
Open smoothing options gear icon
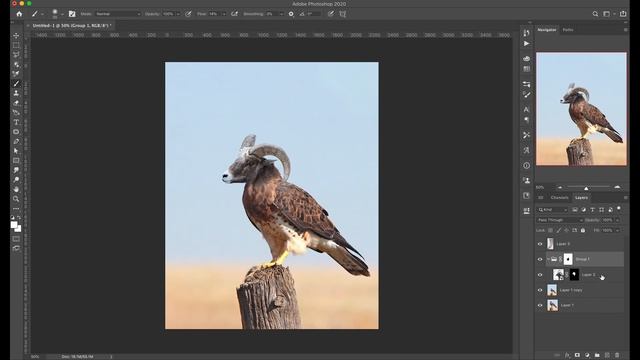pyautogui.click(x=291, y=14)
